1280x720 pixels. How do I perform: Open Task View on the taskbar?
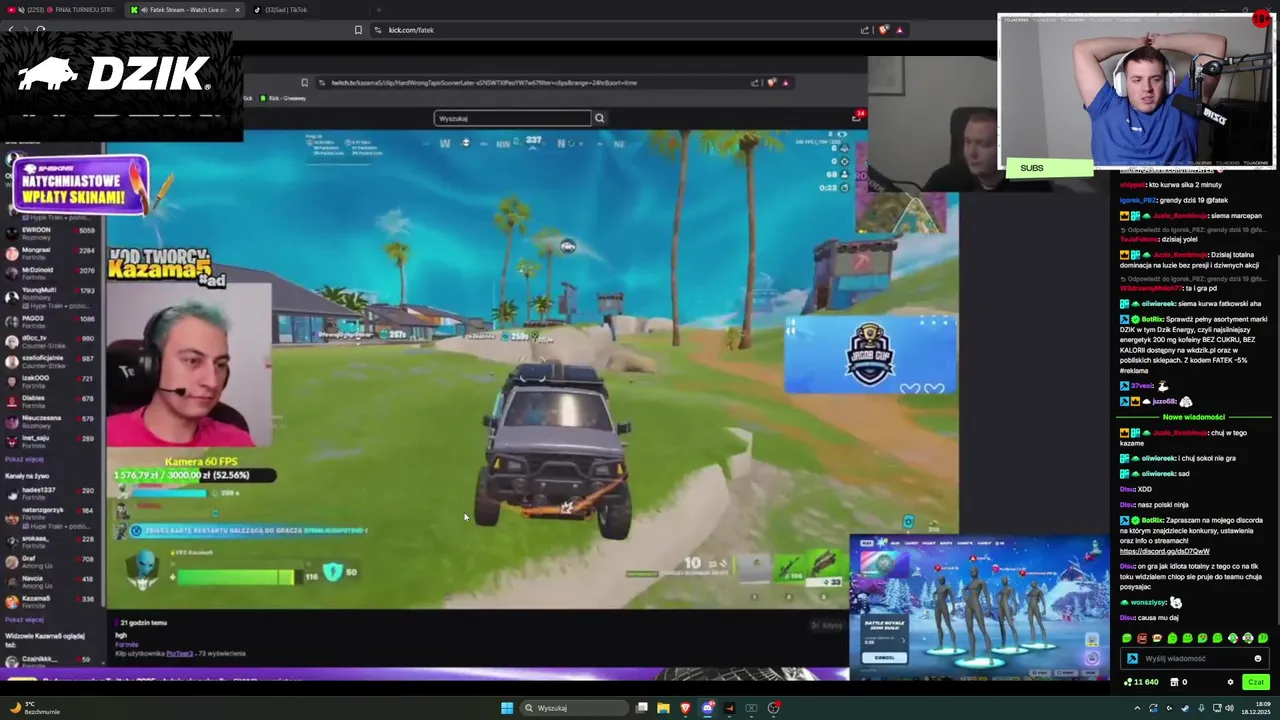(642, 708)
